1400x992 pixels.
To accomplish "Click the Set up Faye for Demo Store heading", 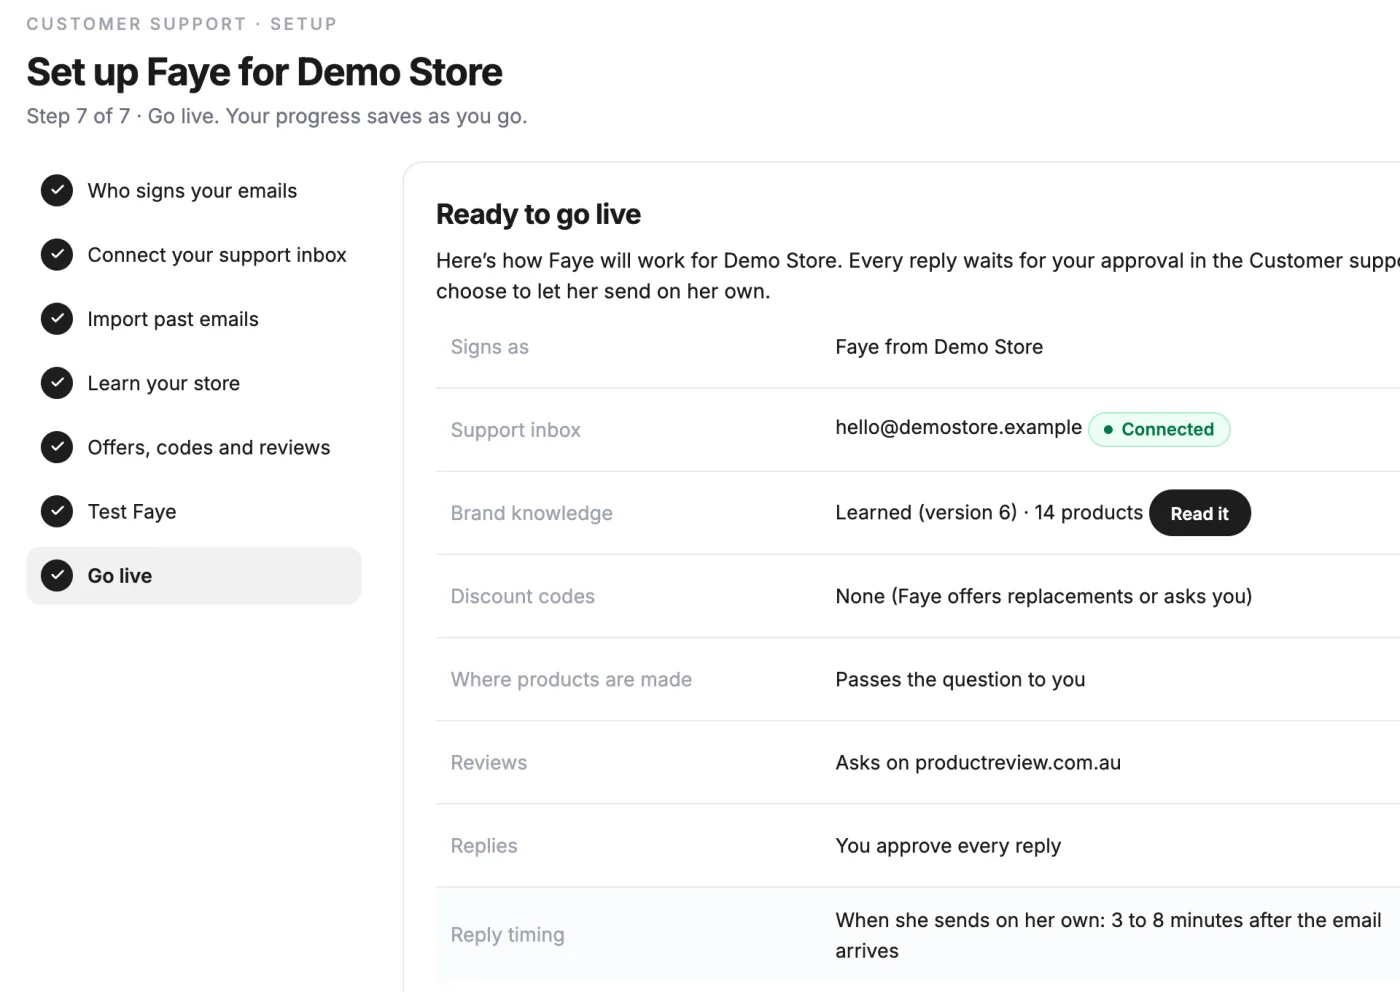I will (264, 72).
